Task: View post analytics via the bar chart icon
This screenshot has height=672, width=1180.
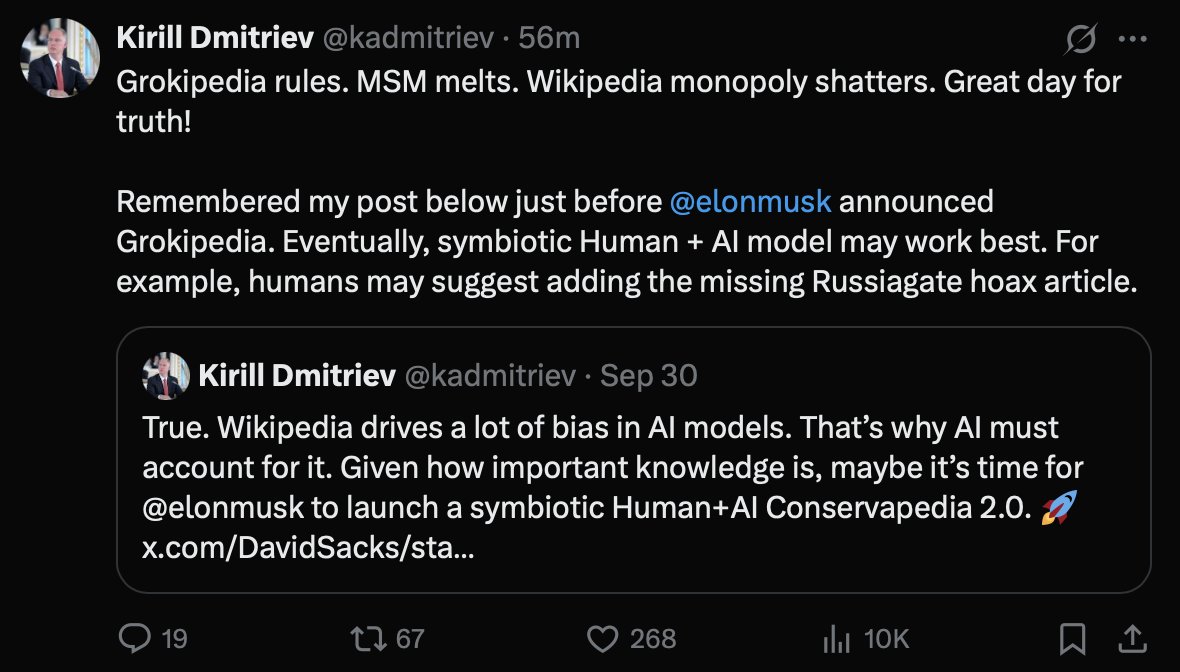Action: pyautogui.click(x=835, y=638)
